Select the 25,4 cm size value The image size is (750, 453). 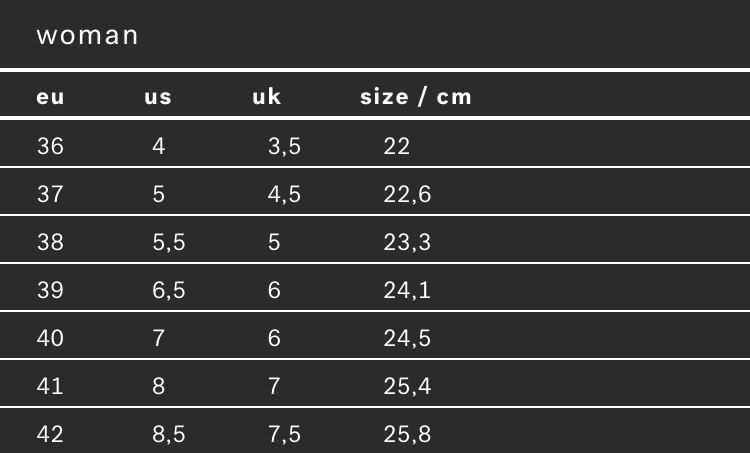coord(407,386)
